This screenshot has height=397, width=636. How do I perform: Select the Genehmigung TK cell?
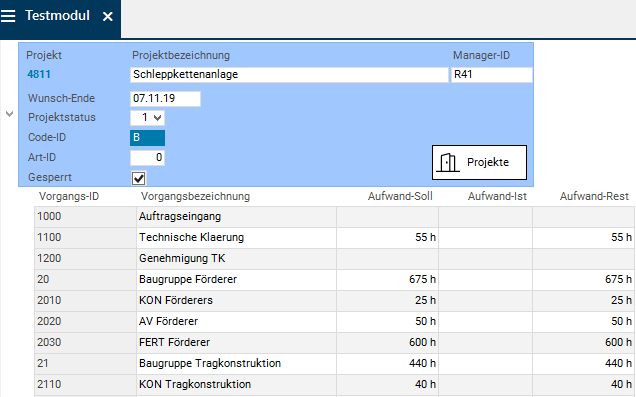pos(236,259)
